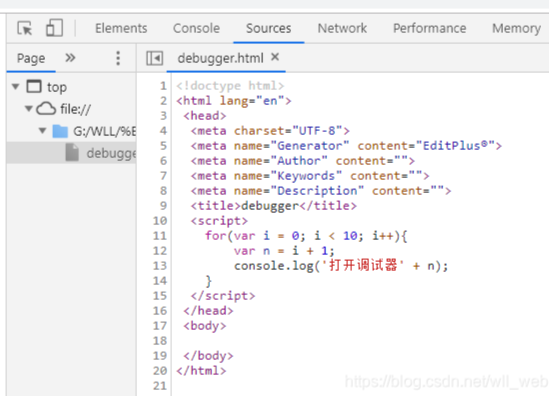
Task: Click the 'var n = i + 1;' statement
Action: click(x=284, y=251)
